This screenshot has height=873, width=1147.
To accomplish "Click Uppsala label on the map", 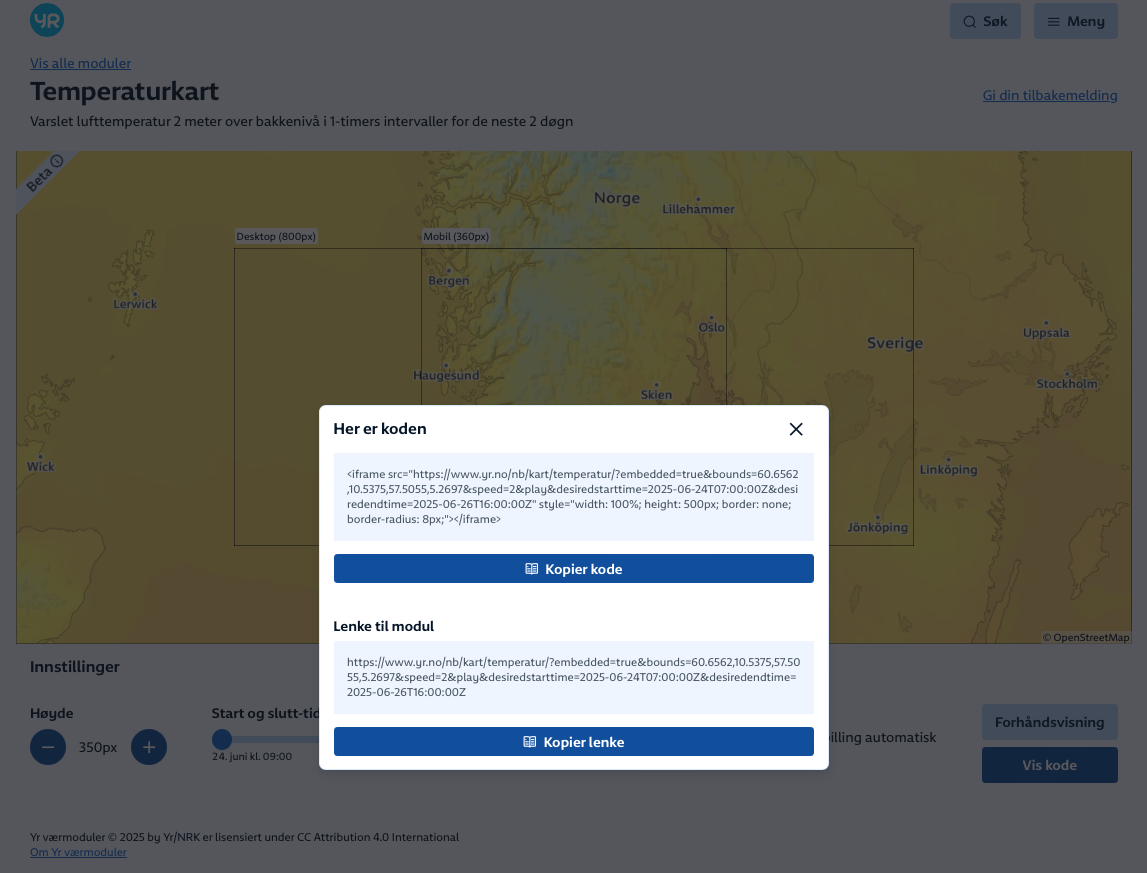I will point(1046,333).
